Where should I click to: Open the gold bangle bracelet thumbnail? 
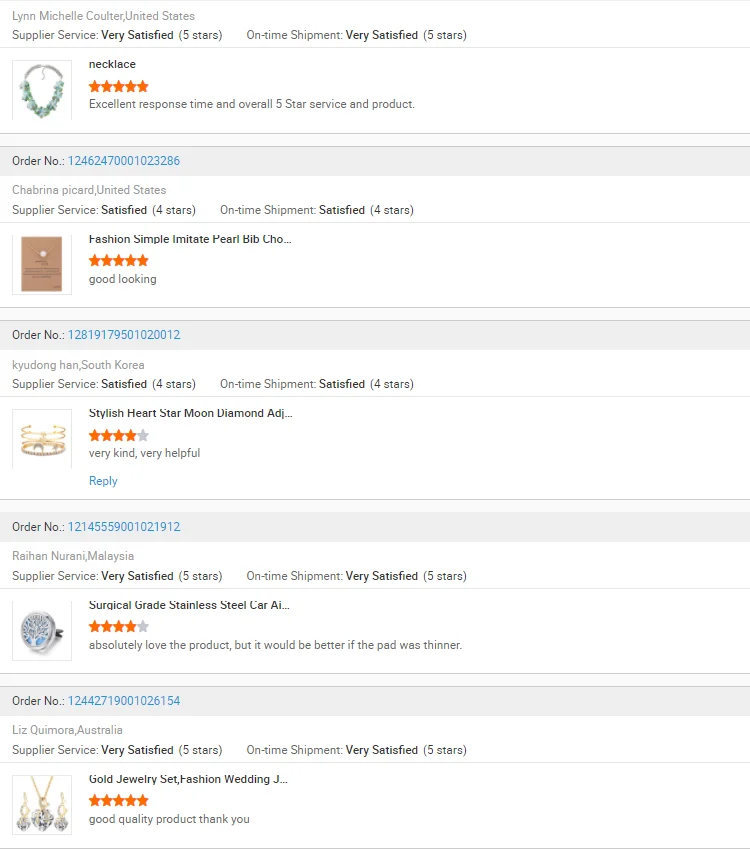(42, 439)
